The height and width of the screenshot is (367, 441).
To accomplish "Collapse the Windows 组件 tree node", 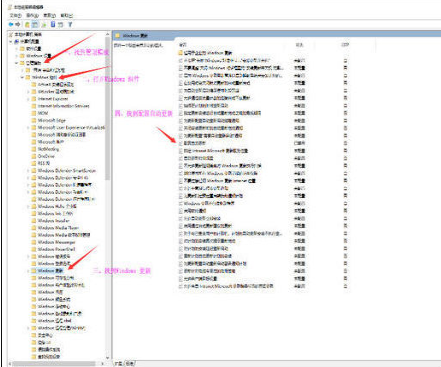I will click(22, 77).
